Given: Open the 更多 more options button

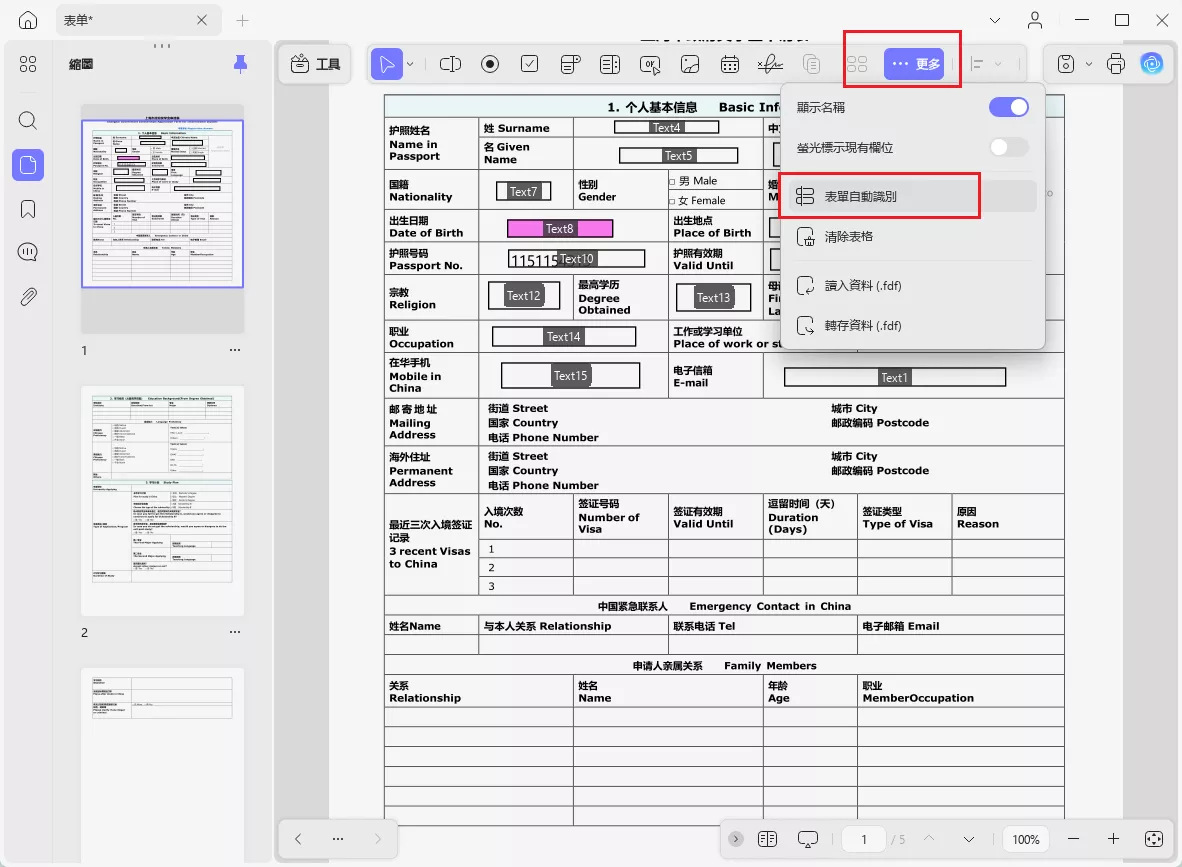Looking at the screenshot, I should (x=914, y=64).
